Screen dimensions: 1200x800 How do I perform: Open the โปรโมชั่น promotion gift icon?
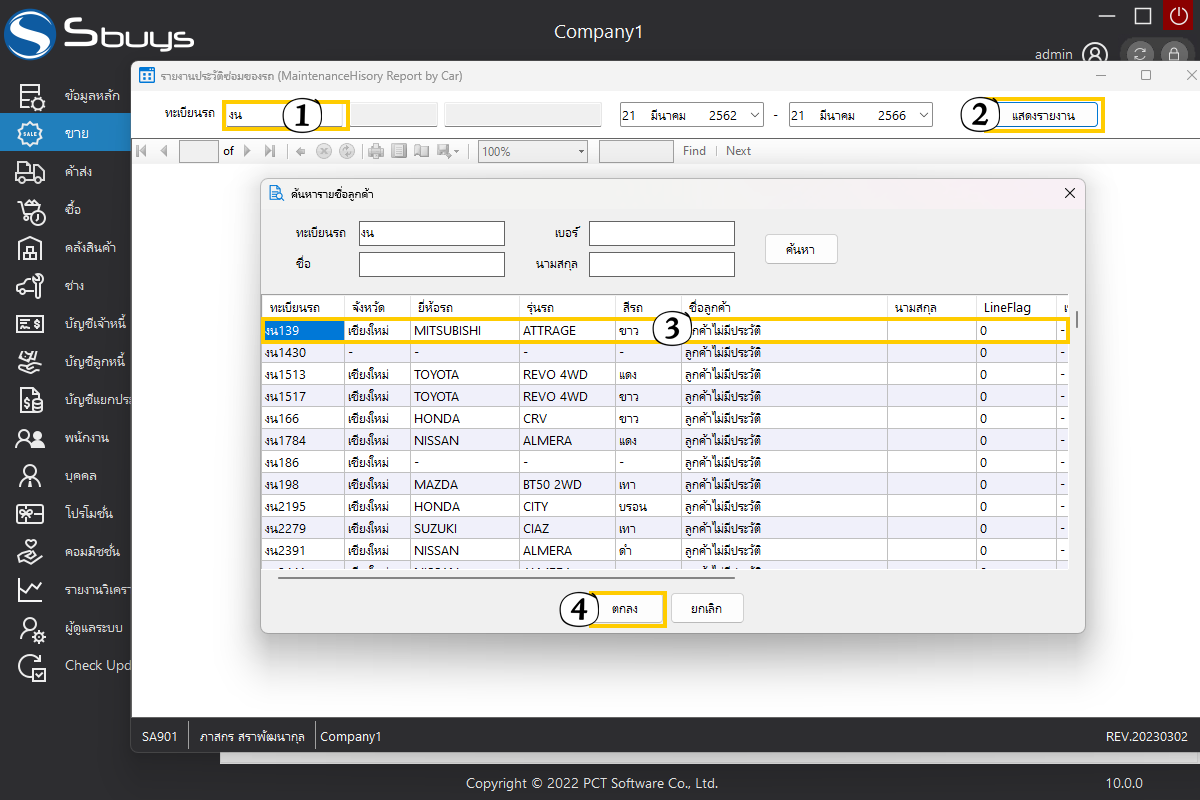pyautogui.click(x=30, y=514)
